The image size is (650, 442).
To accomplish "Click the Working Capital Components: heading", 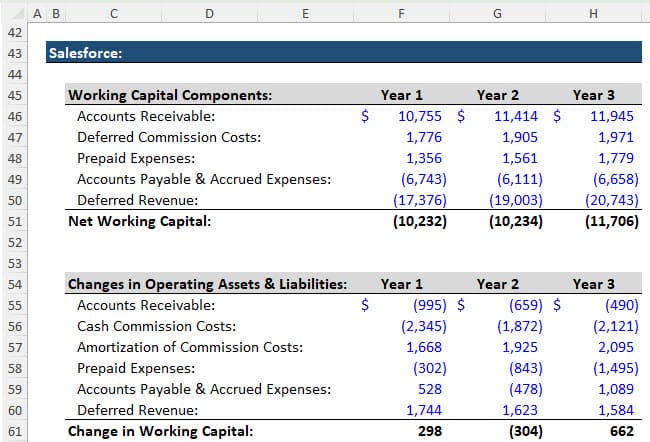I will 170,95.
